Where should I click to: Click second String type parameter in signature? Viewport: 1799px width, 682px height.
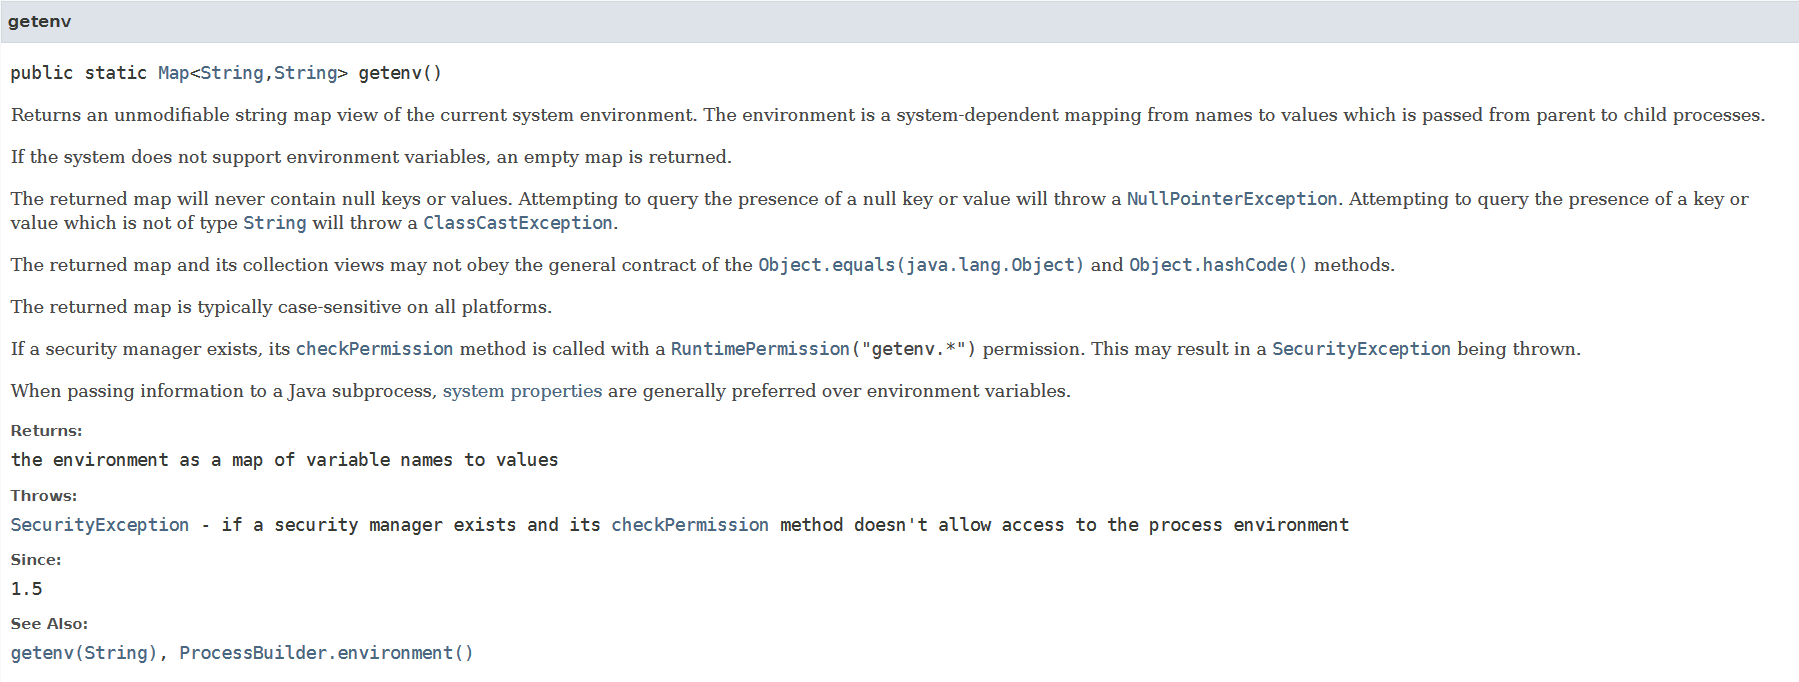(x=305, y=73)
